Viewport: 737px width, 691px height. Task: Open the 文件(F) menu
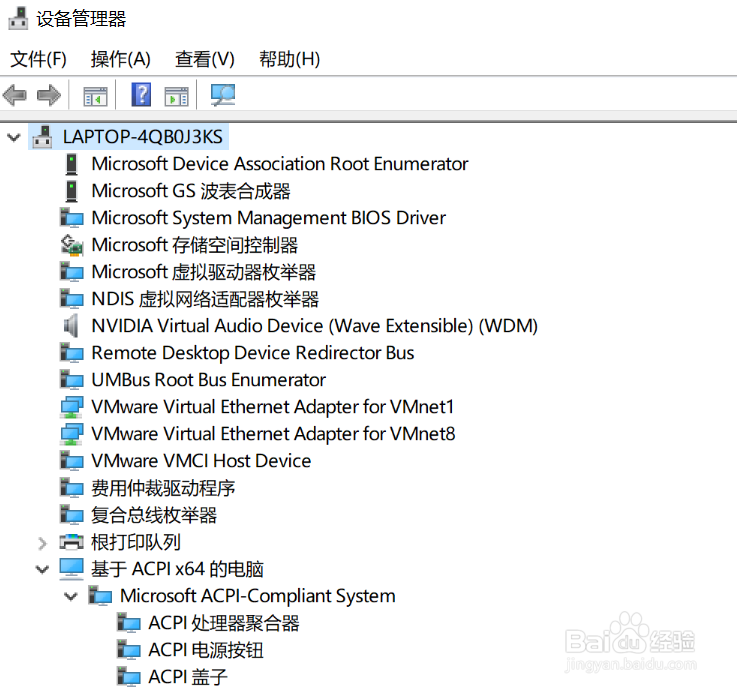38,59
